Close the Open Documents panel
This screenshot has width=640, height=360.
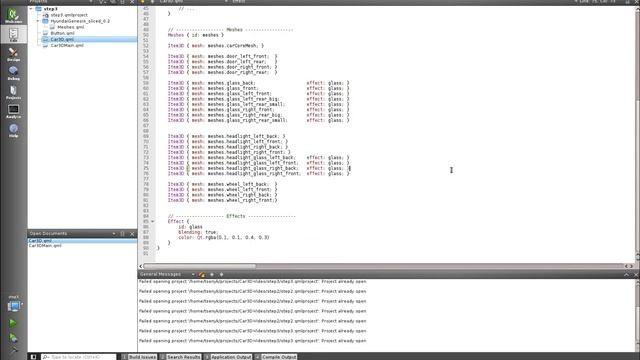click(132, 233)
